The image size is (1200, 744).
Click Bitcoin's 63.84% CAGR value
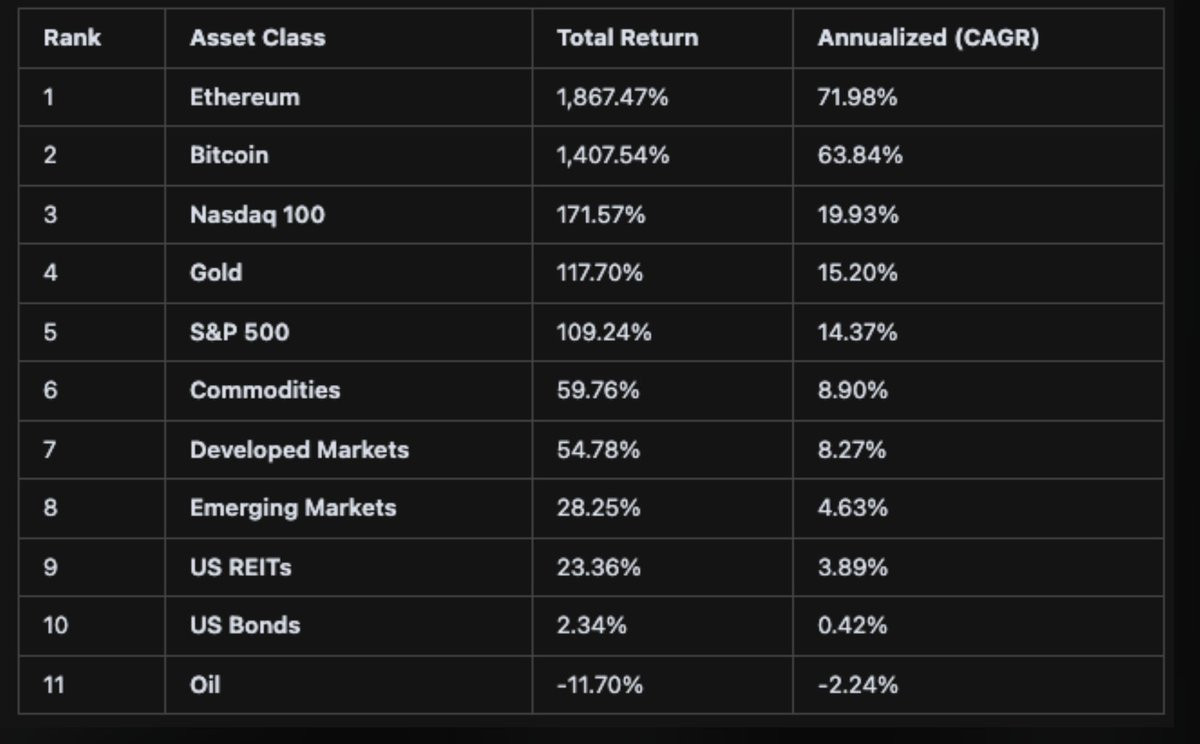[x=859, y=155]
